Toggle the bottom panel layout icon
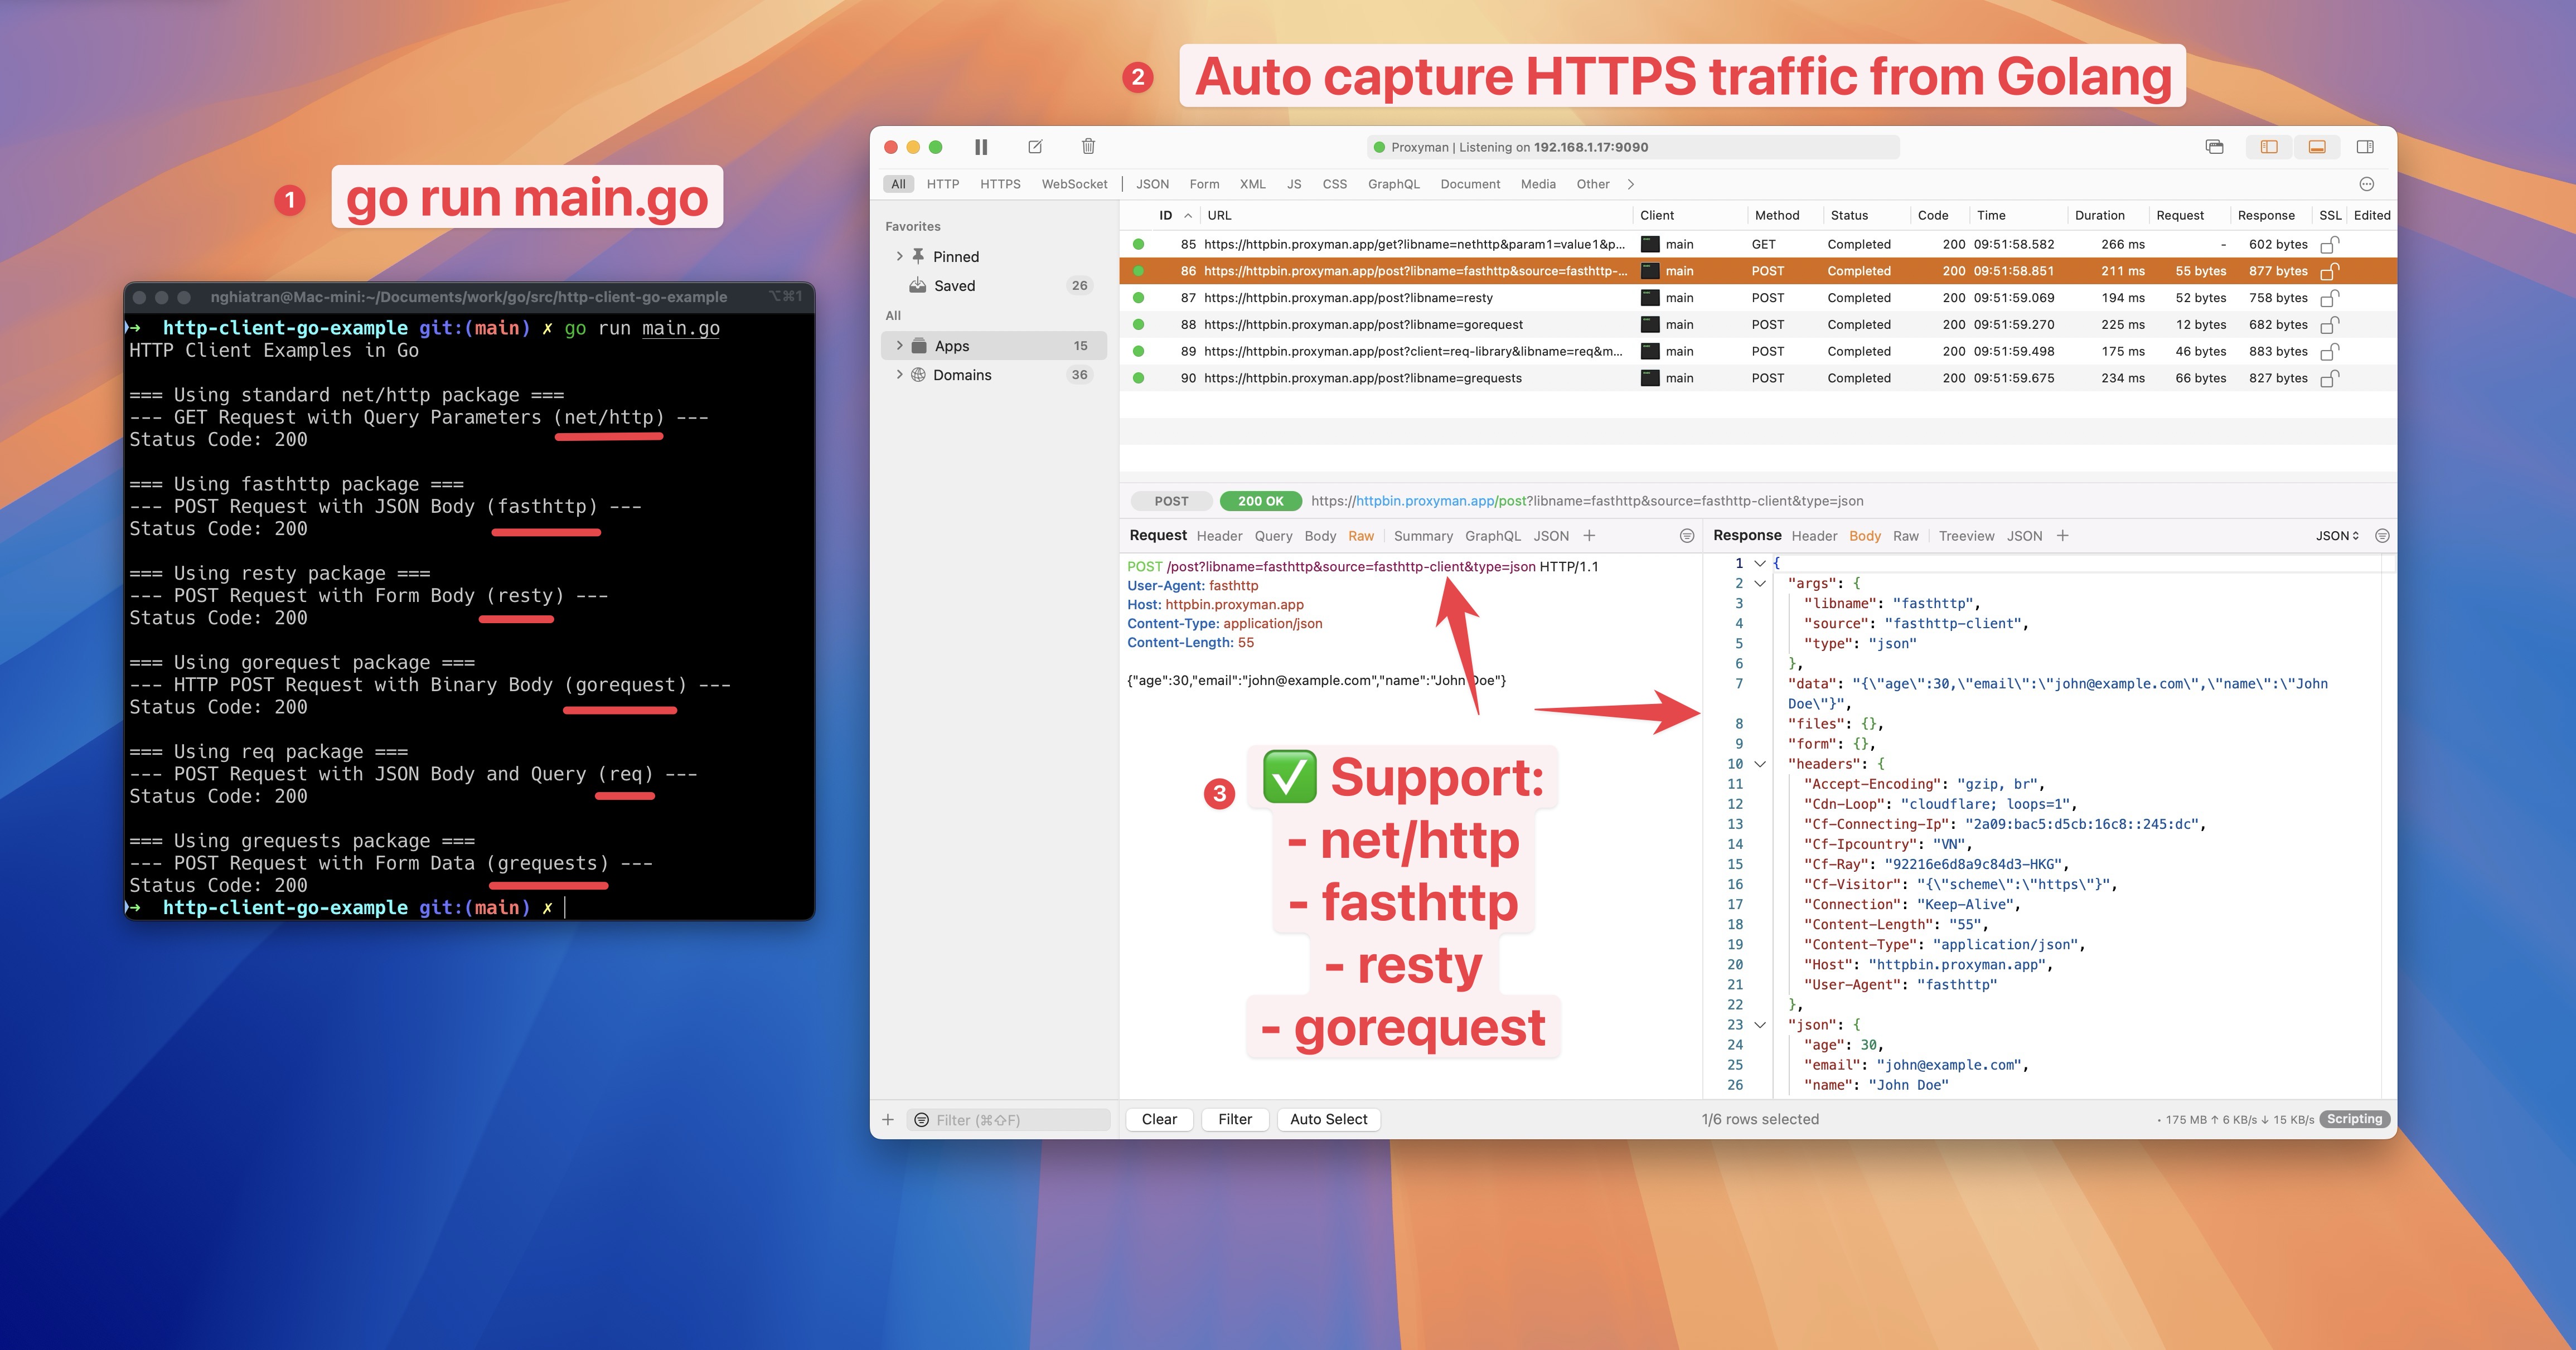 (x=2316, y=147)
